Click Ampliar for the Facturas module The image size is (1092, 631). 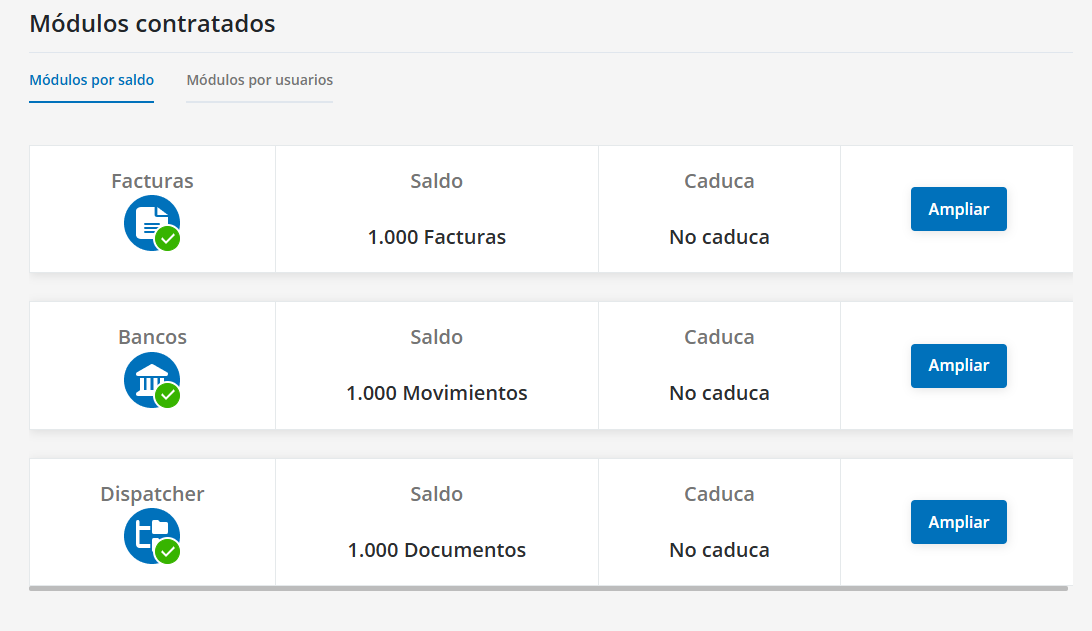point(958,209)
